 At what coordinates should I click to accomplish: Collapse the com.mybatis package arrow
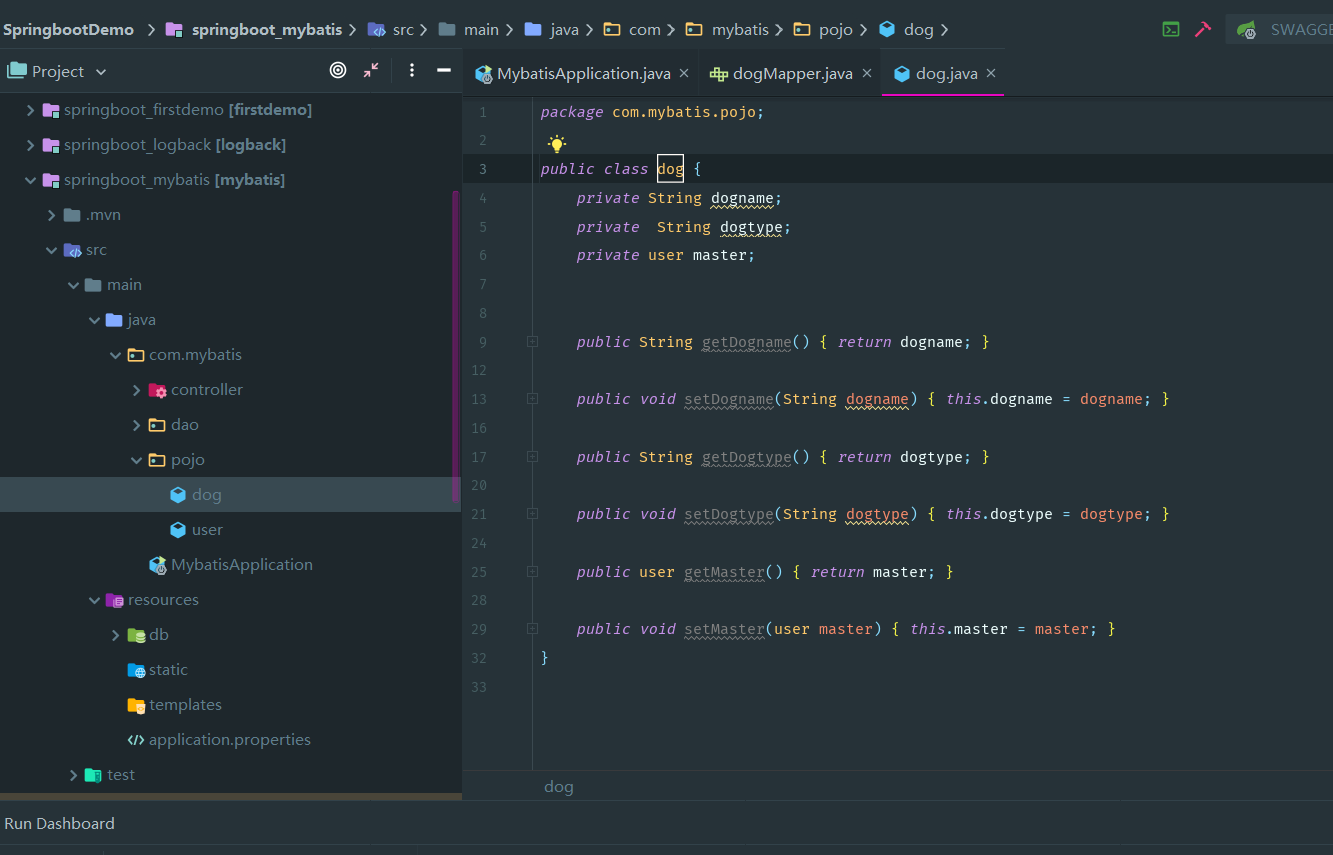(x=116, y=355)
